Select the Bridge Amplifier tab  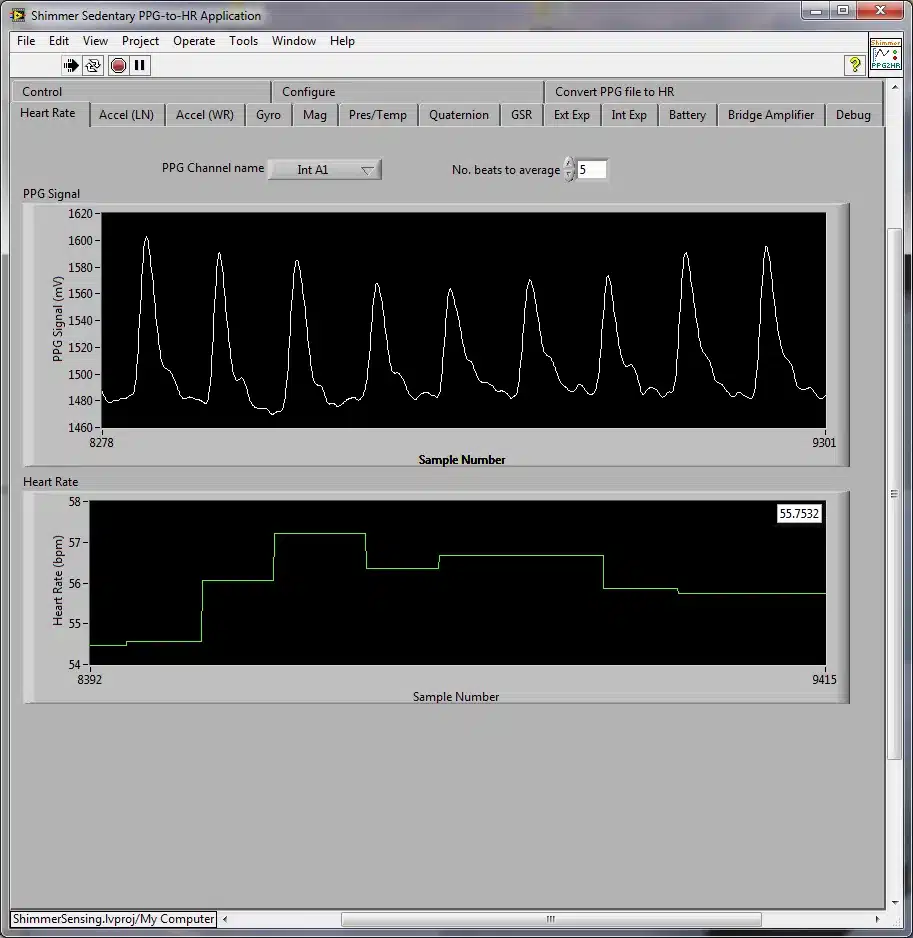(x=771, y=115)
